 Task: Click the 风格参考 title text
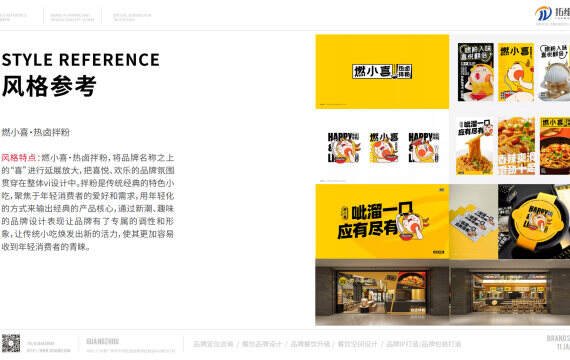(x=49, y=86)
